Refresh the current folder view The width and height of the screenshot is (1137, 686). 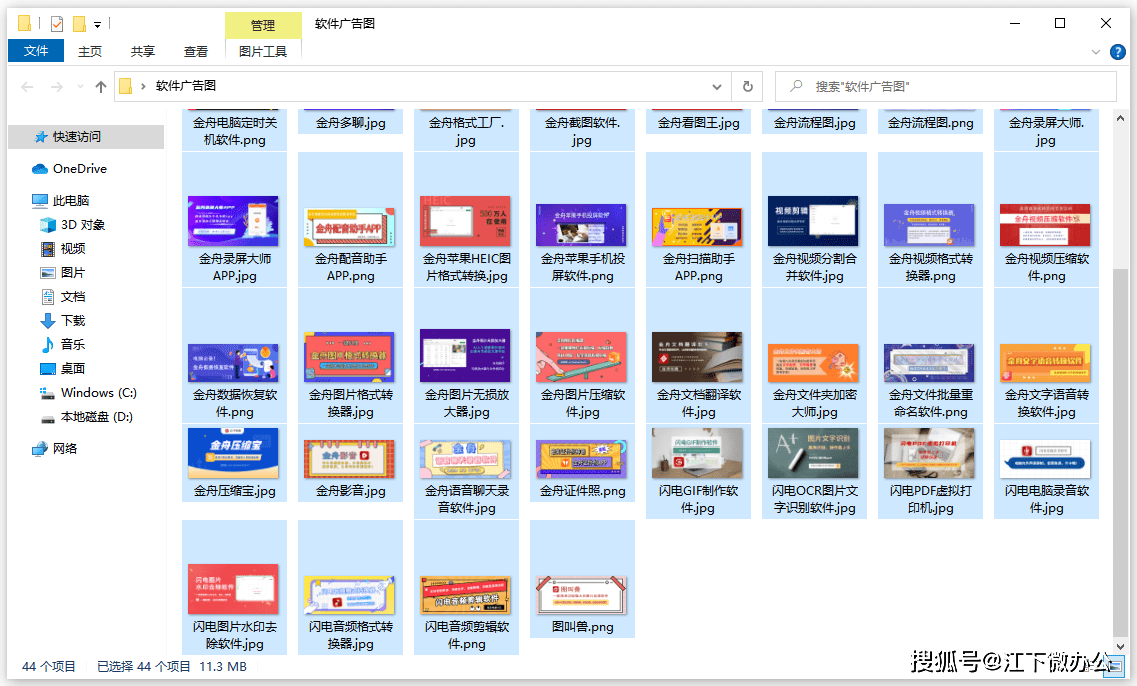coord(747,87)
